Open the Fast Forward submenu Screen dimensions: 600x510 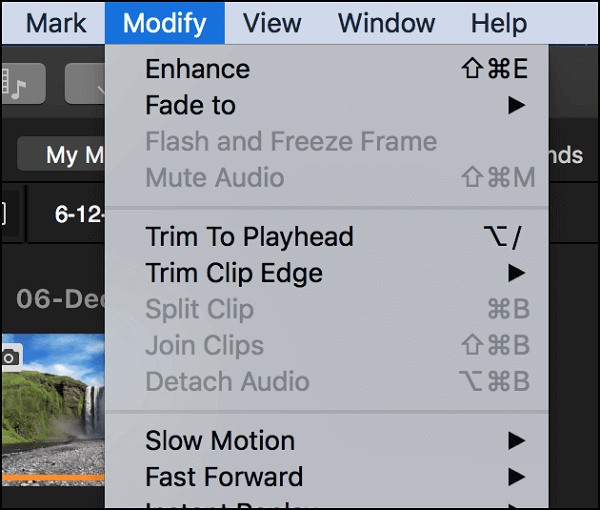coord(224,477)
